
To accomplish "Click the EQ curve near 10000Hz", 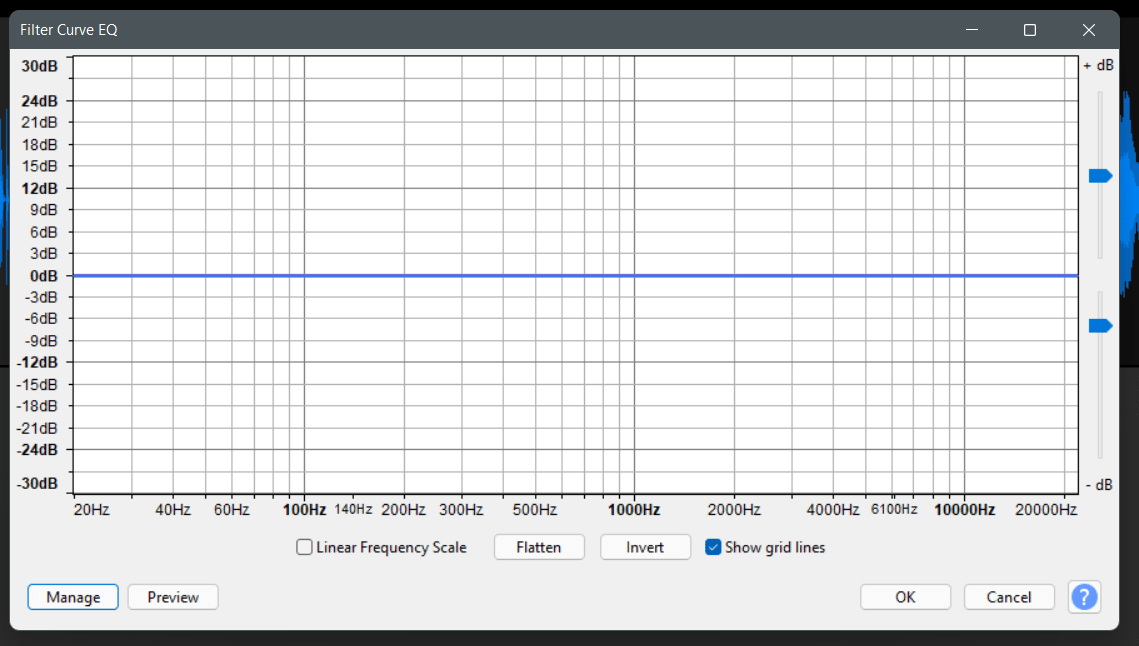I will (964, 275).
